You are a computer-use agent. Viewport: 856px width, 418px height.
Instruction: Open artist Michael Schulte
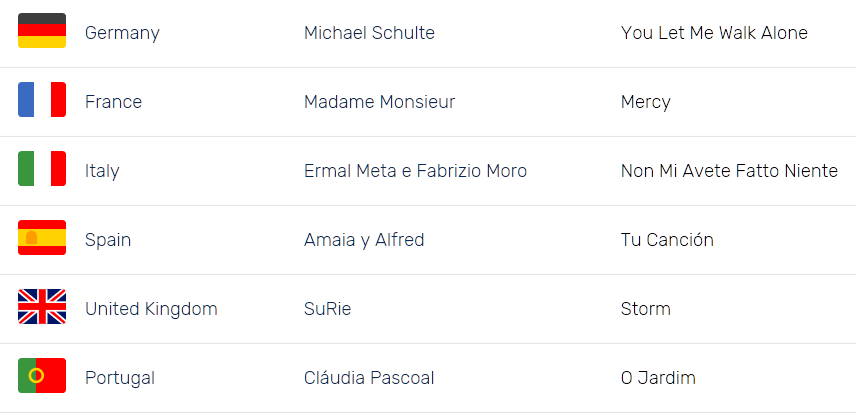(370, 33)
